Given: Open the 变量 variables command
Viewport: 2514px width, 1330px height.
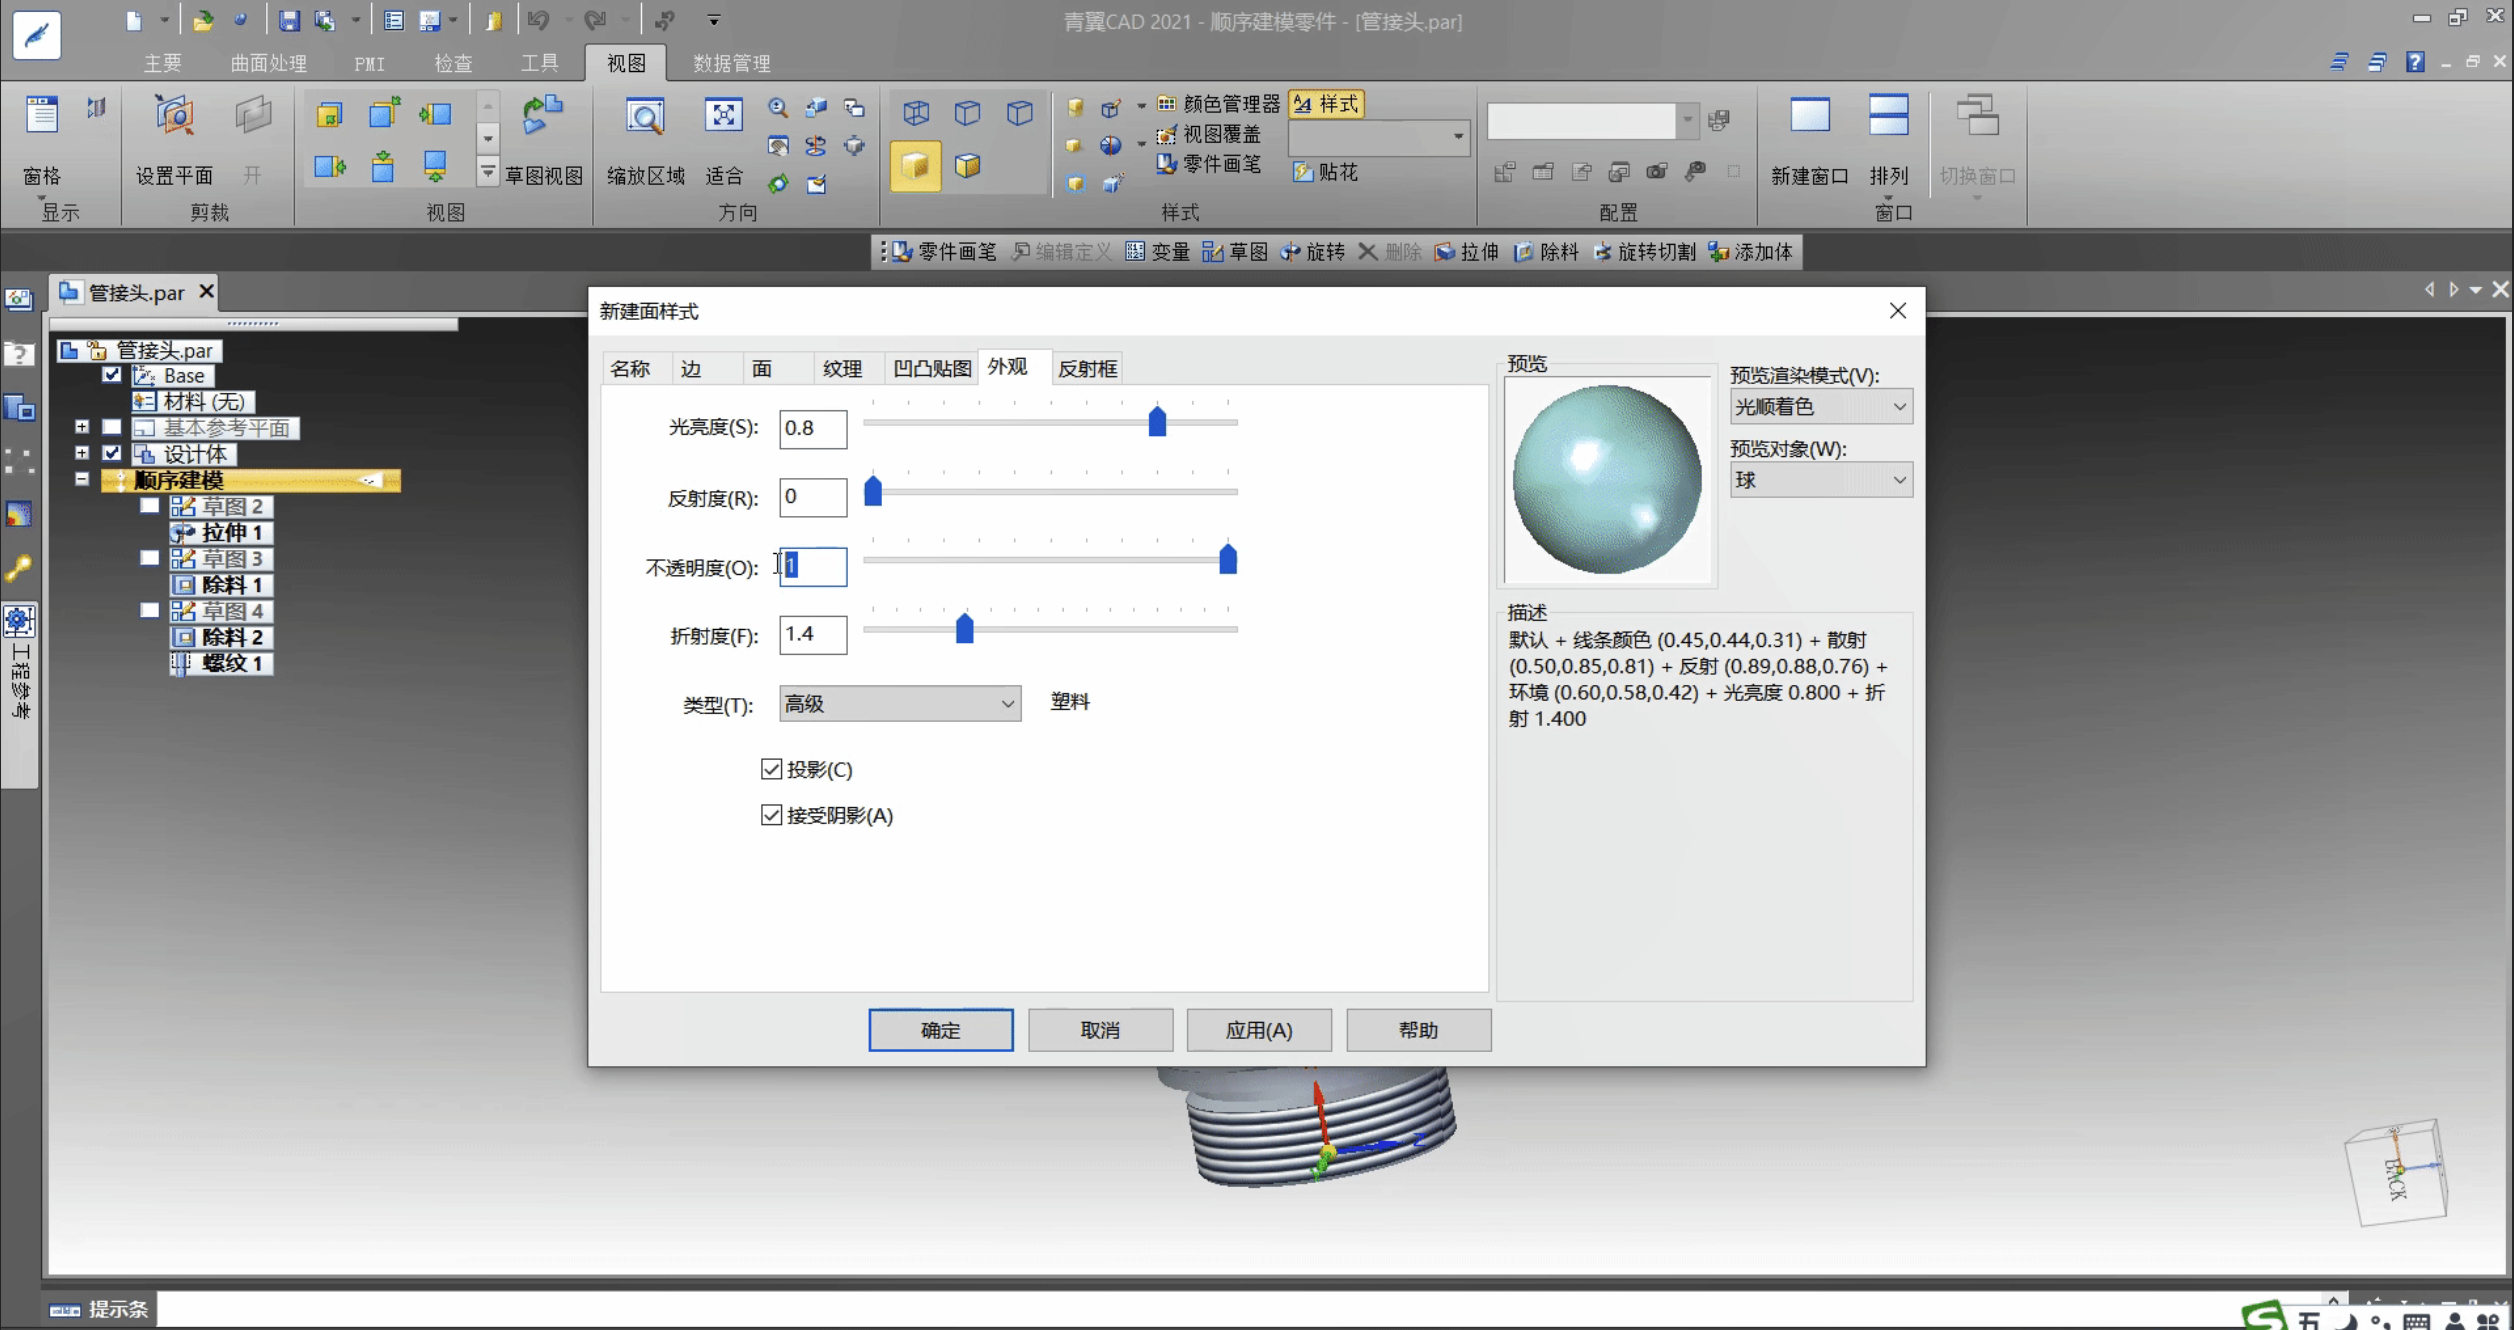Looking at the screenshot, I should point(1157,252).
